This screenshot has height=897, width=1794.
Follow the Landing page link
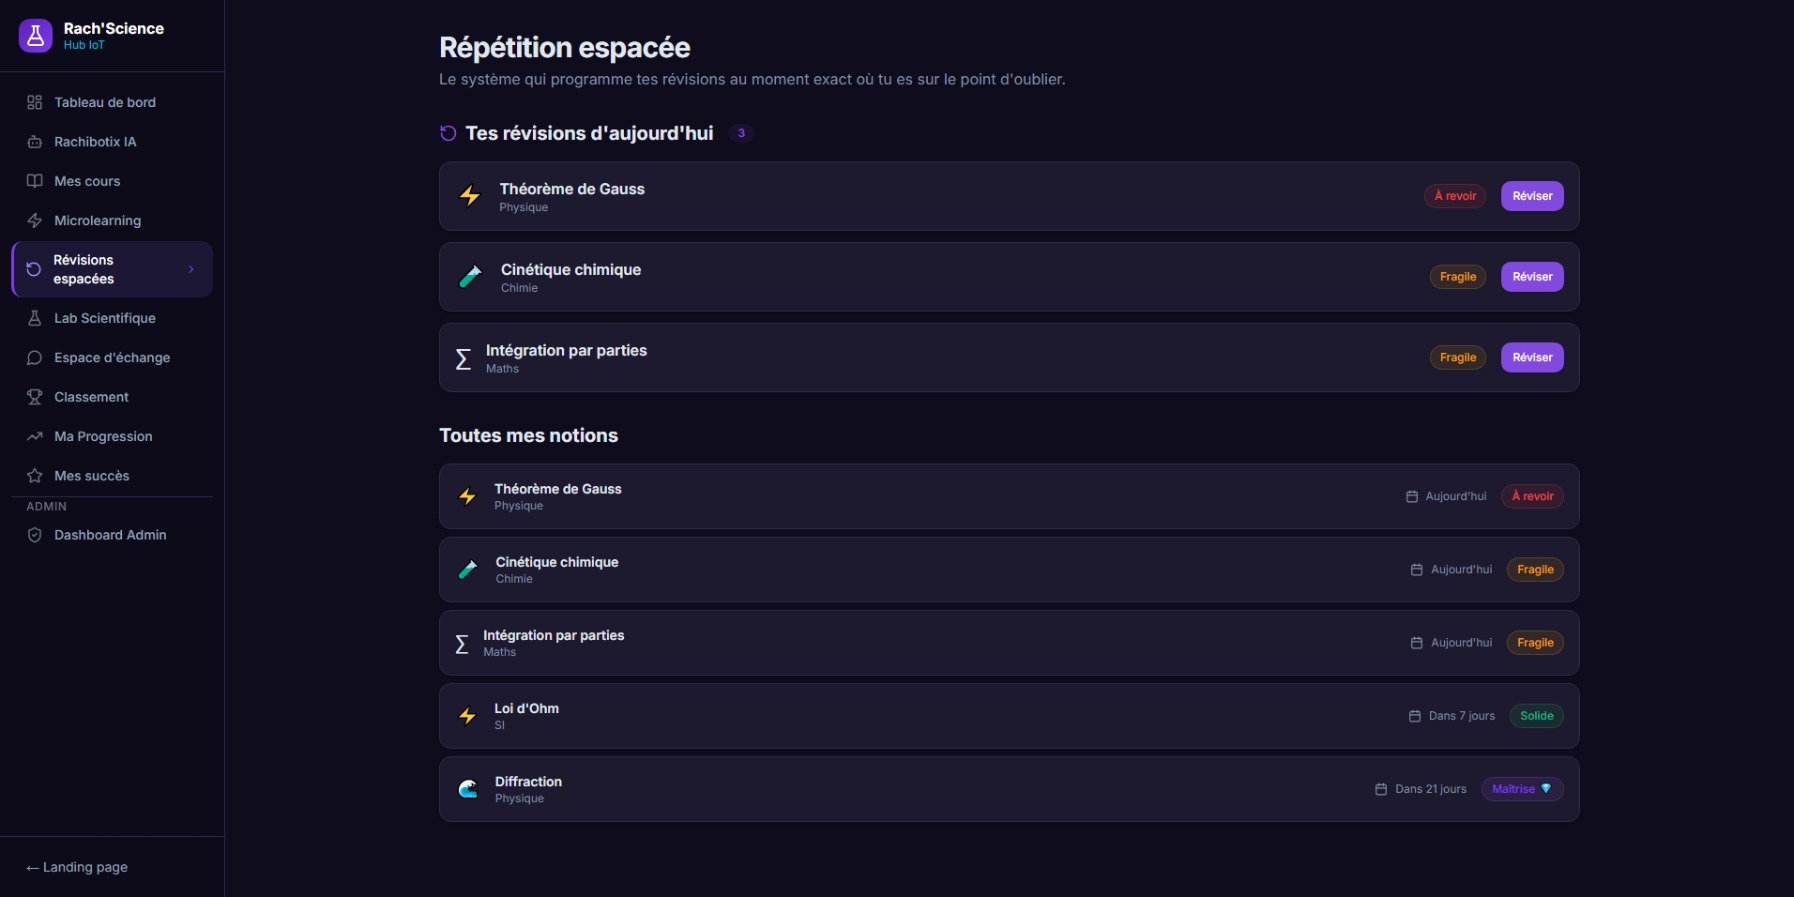tap(77, 867)
